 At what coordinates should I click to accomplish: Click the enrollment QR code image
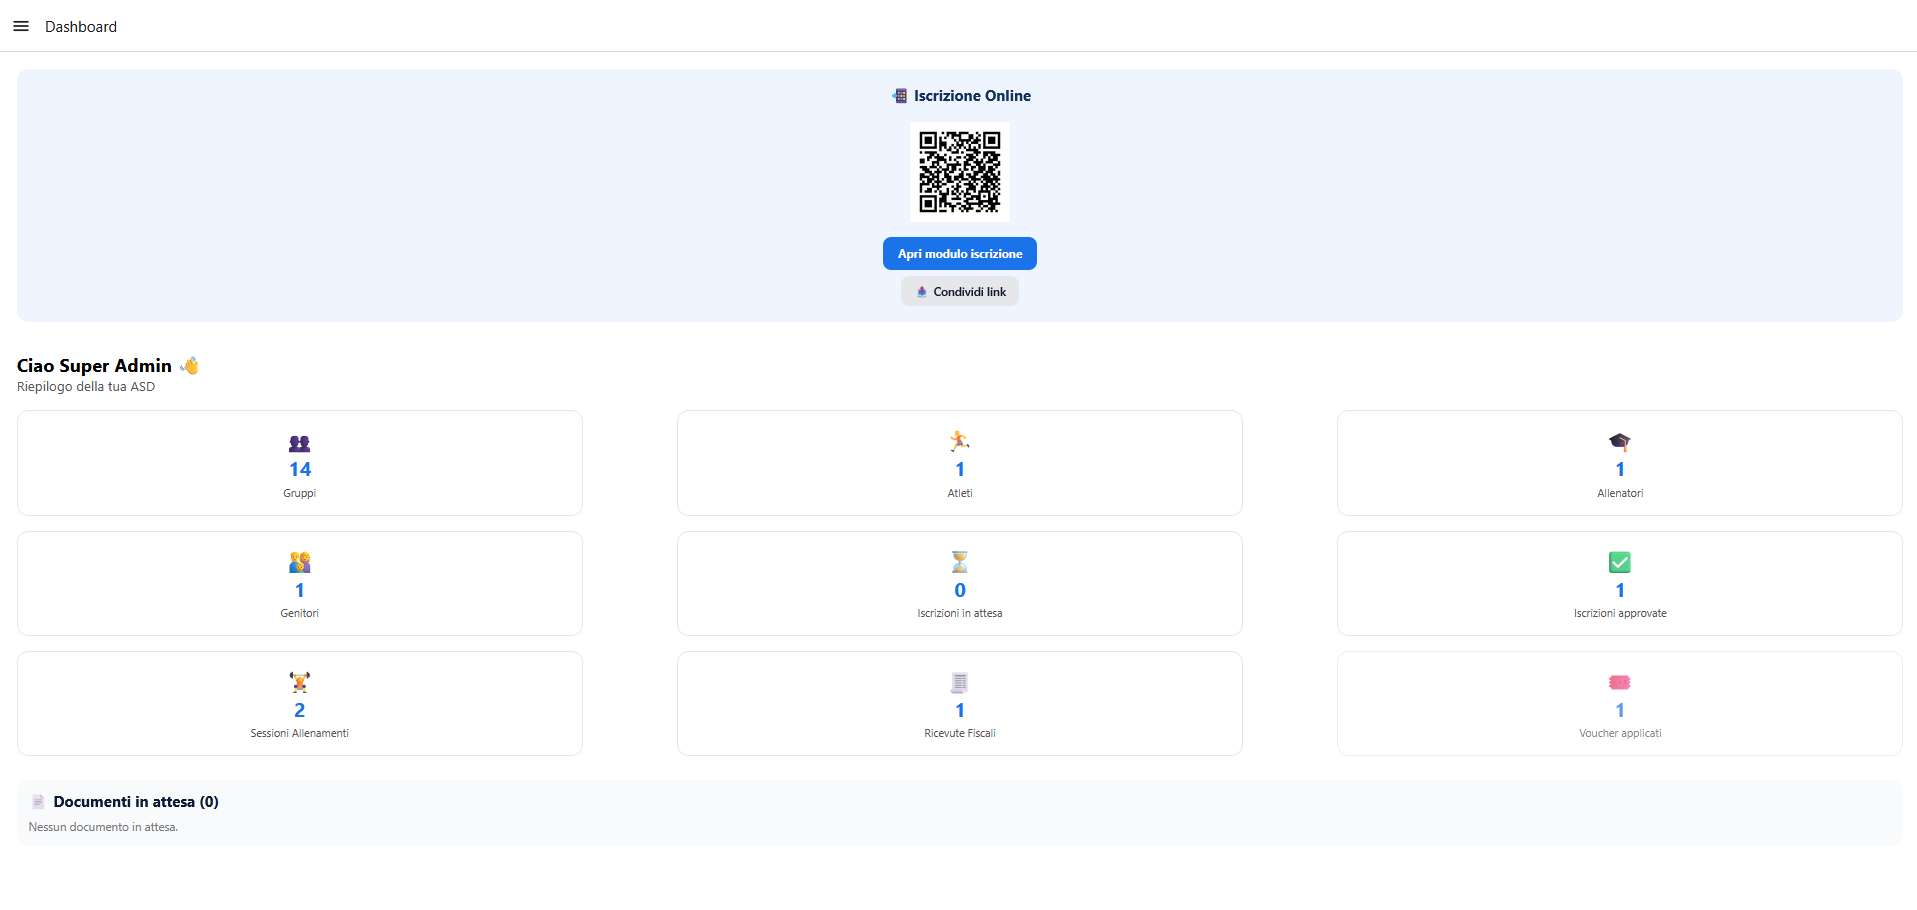click(959, 172)
